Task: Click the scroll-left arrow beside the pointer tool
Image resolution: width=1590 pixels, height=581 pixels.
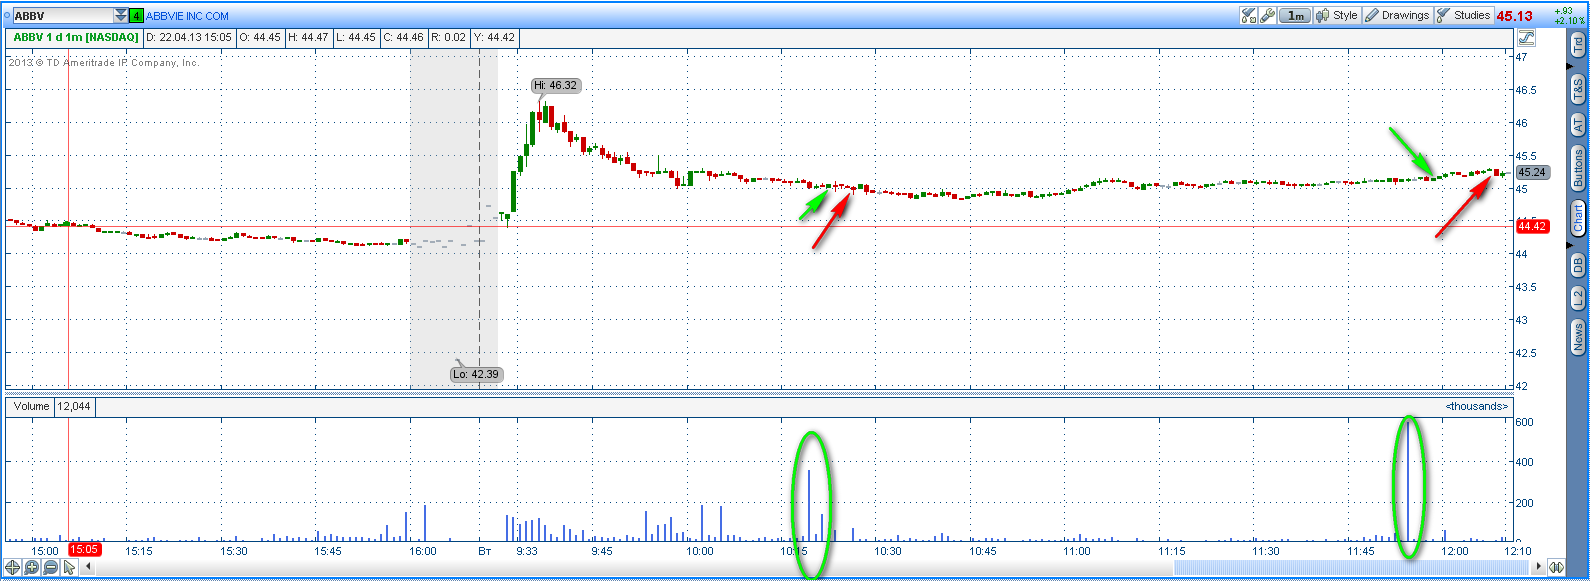Action: click(x=88, y=568)
